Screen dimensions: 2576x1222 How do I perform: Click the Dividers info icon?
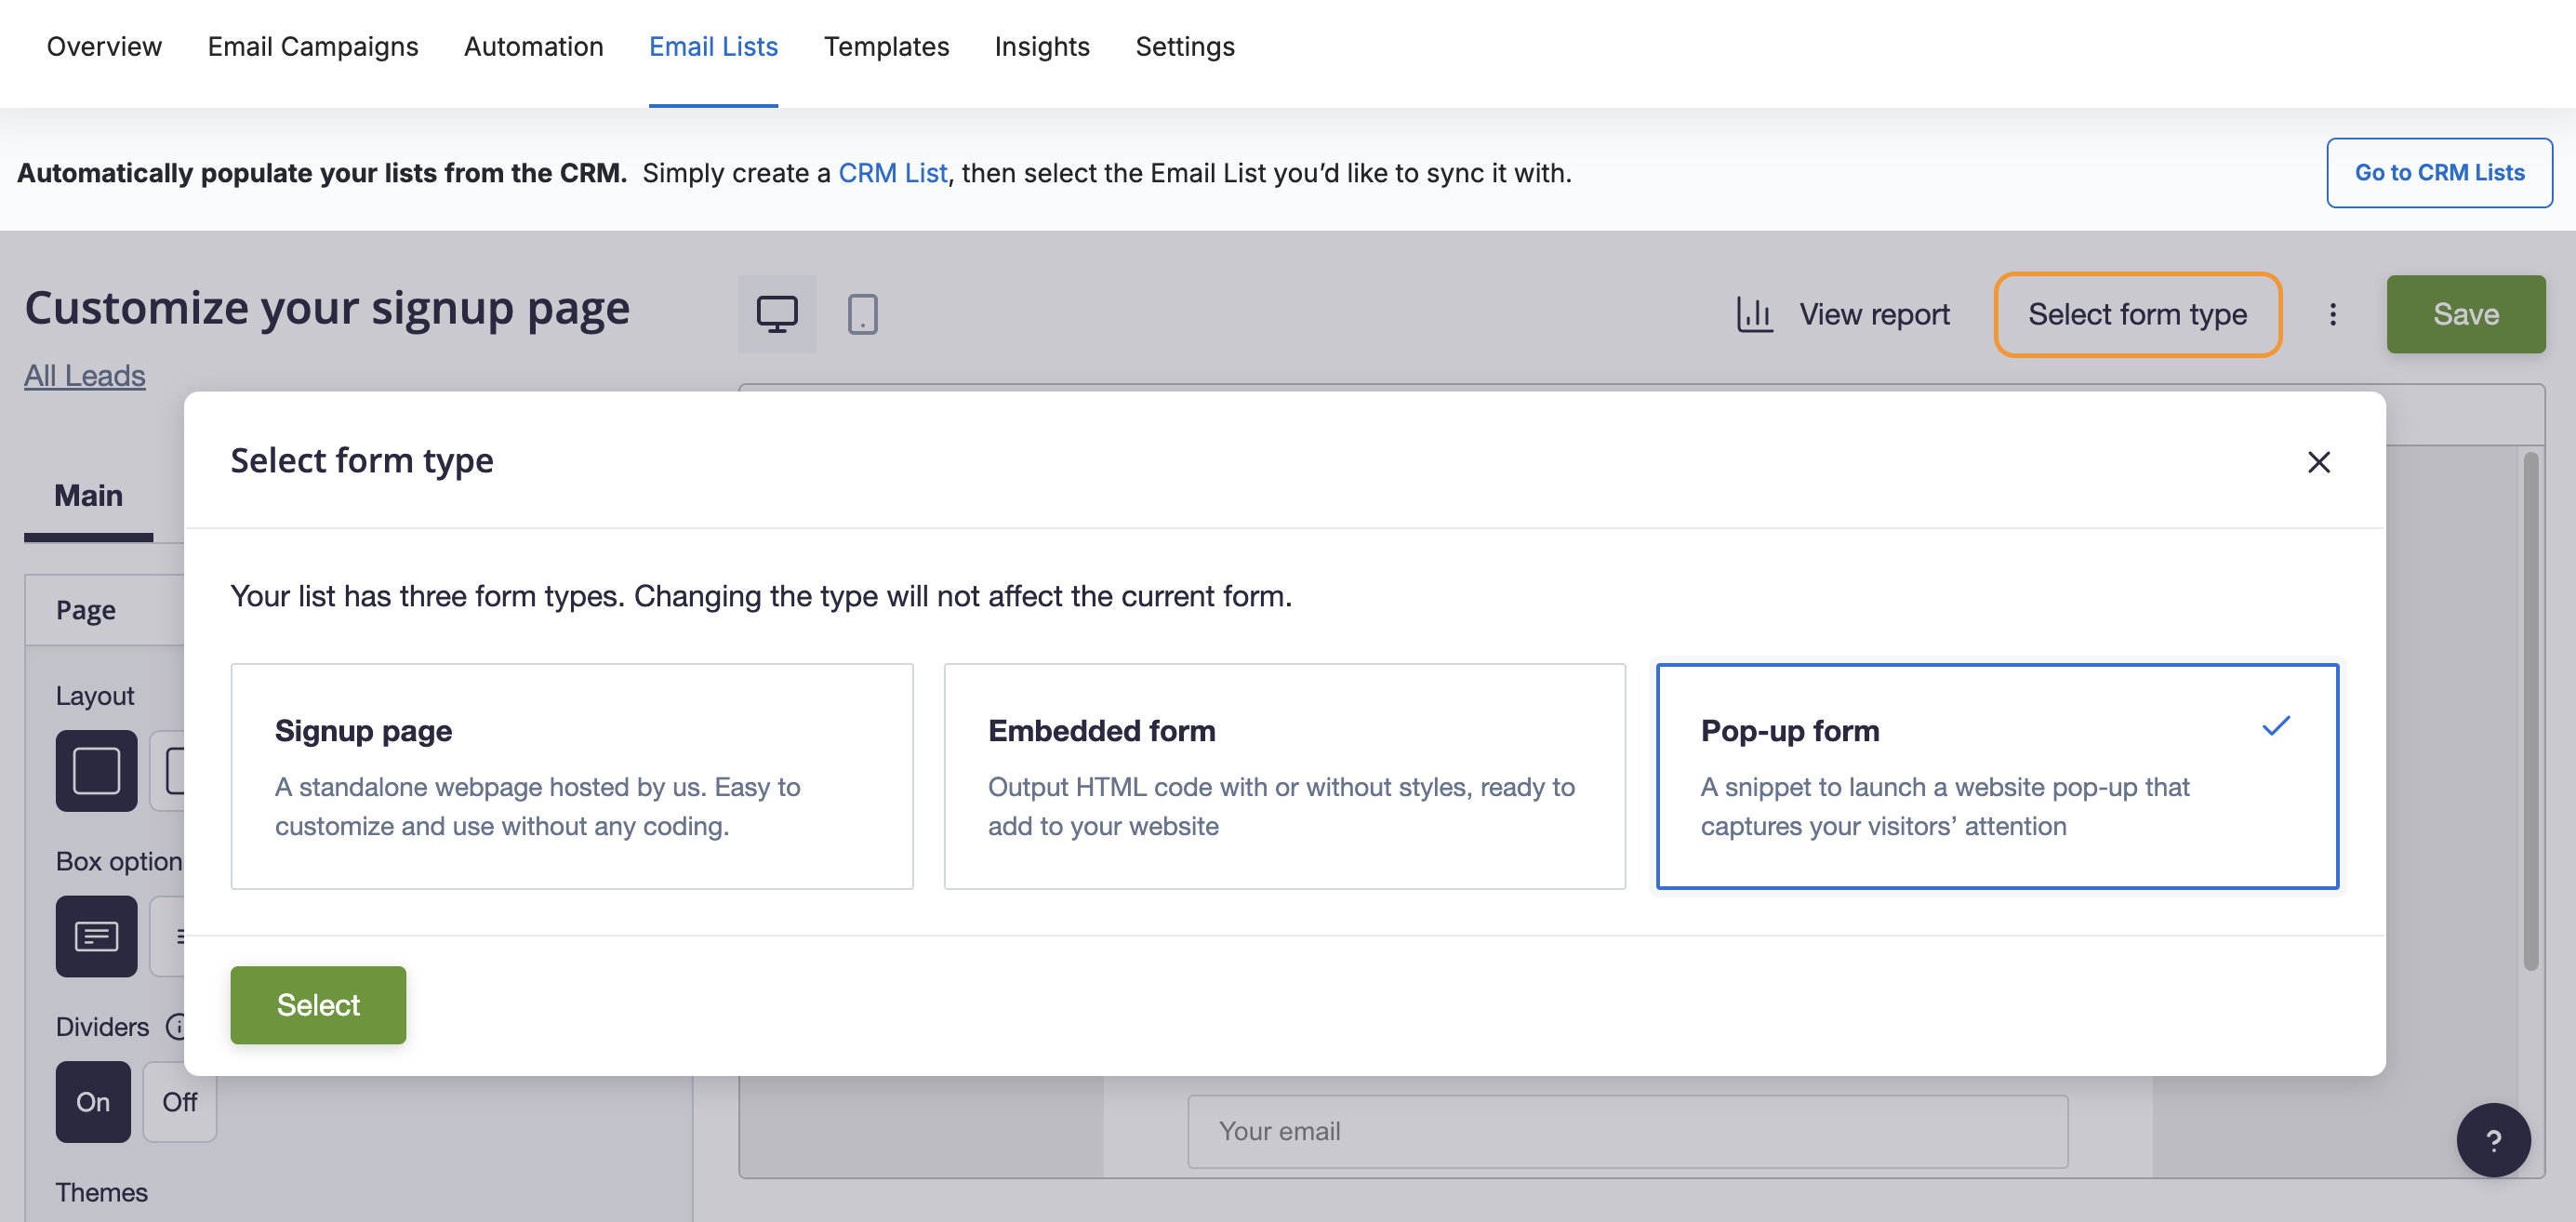click(176, 1026)
